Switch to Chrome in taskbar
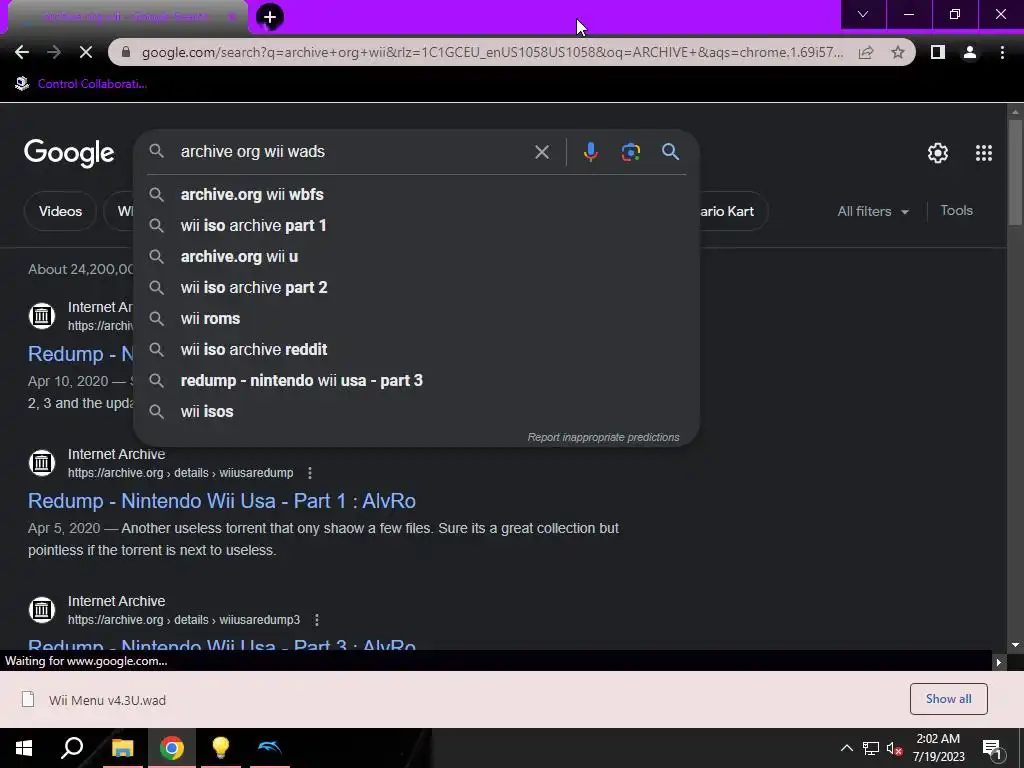 pyautogui.click(x=172, y=748)
